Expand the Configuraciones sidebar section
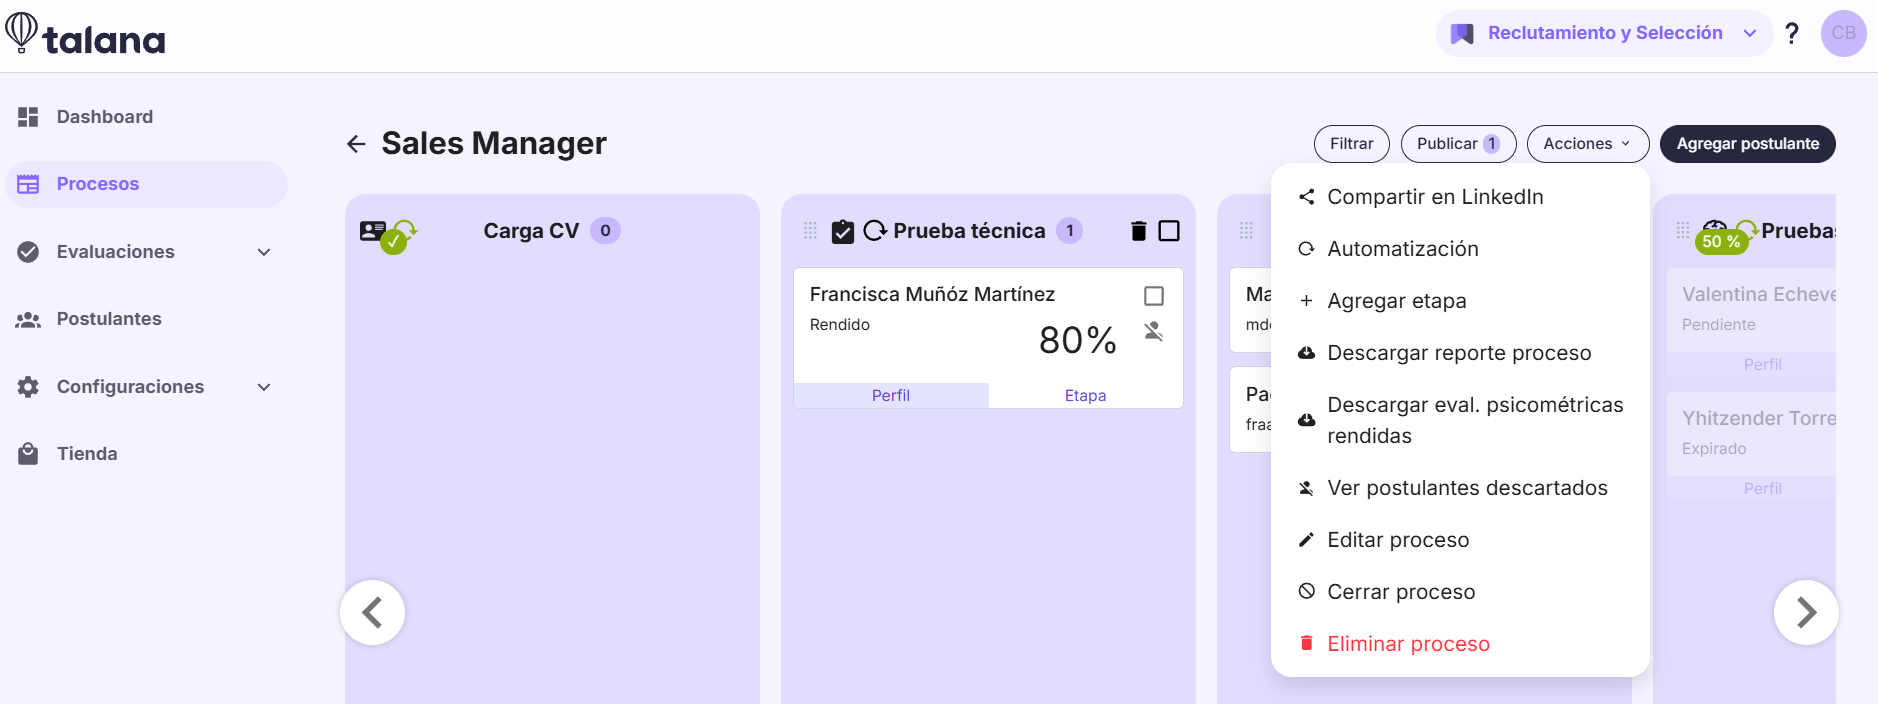 (264, 387)
